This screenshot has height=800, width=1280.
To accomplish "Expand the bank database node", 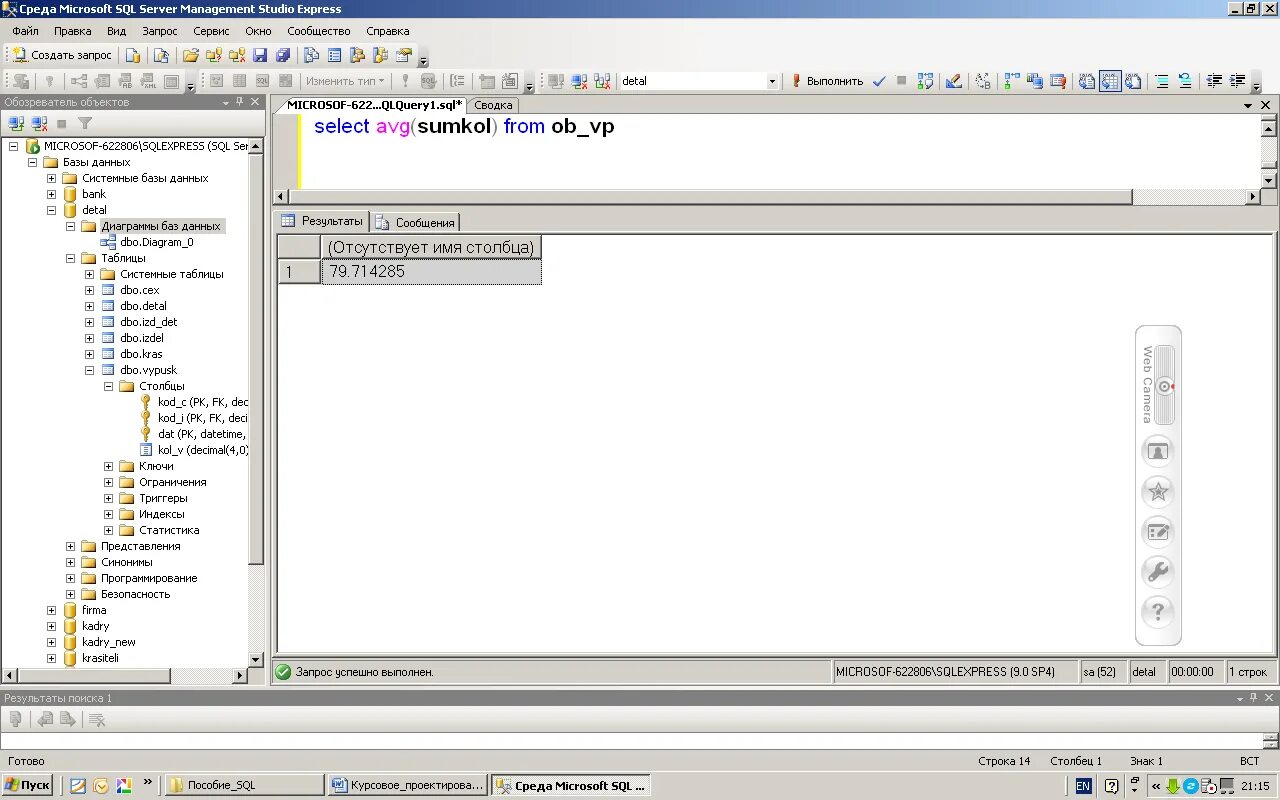I will pyautogui.click(x=51, y=194).
